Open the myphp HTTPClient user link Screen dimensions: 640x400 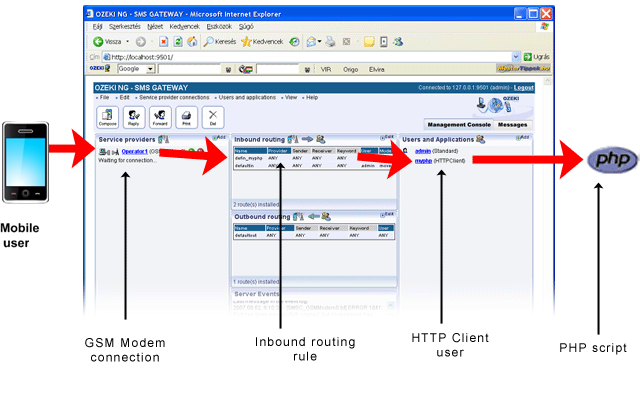(423, 161)
